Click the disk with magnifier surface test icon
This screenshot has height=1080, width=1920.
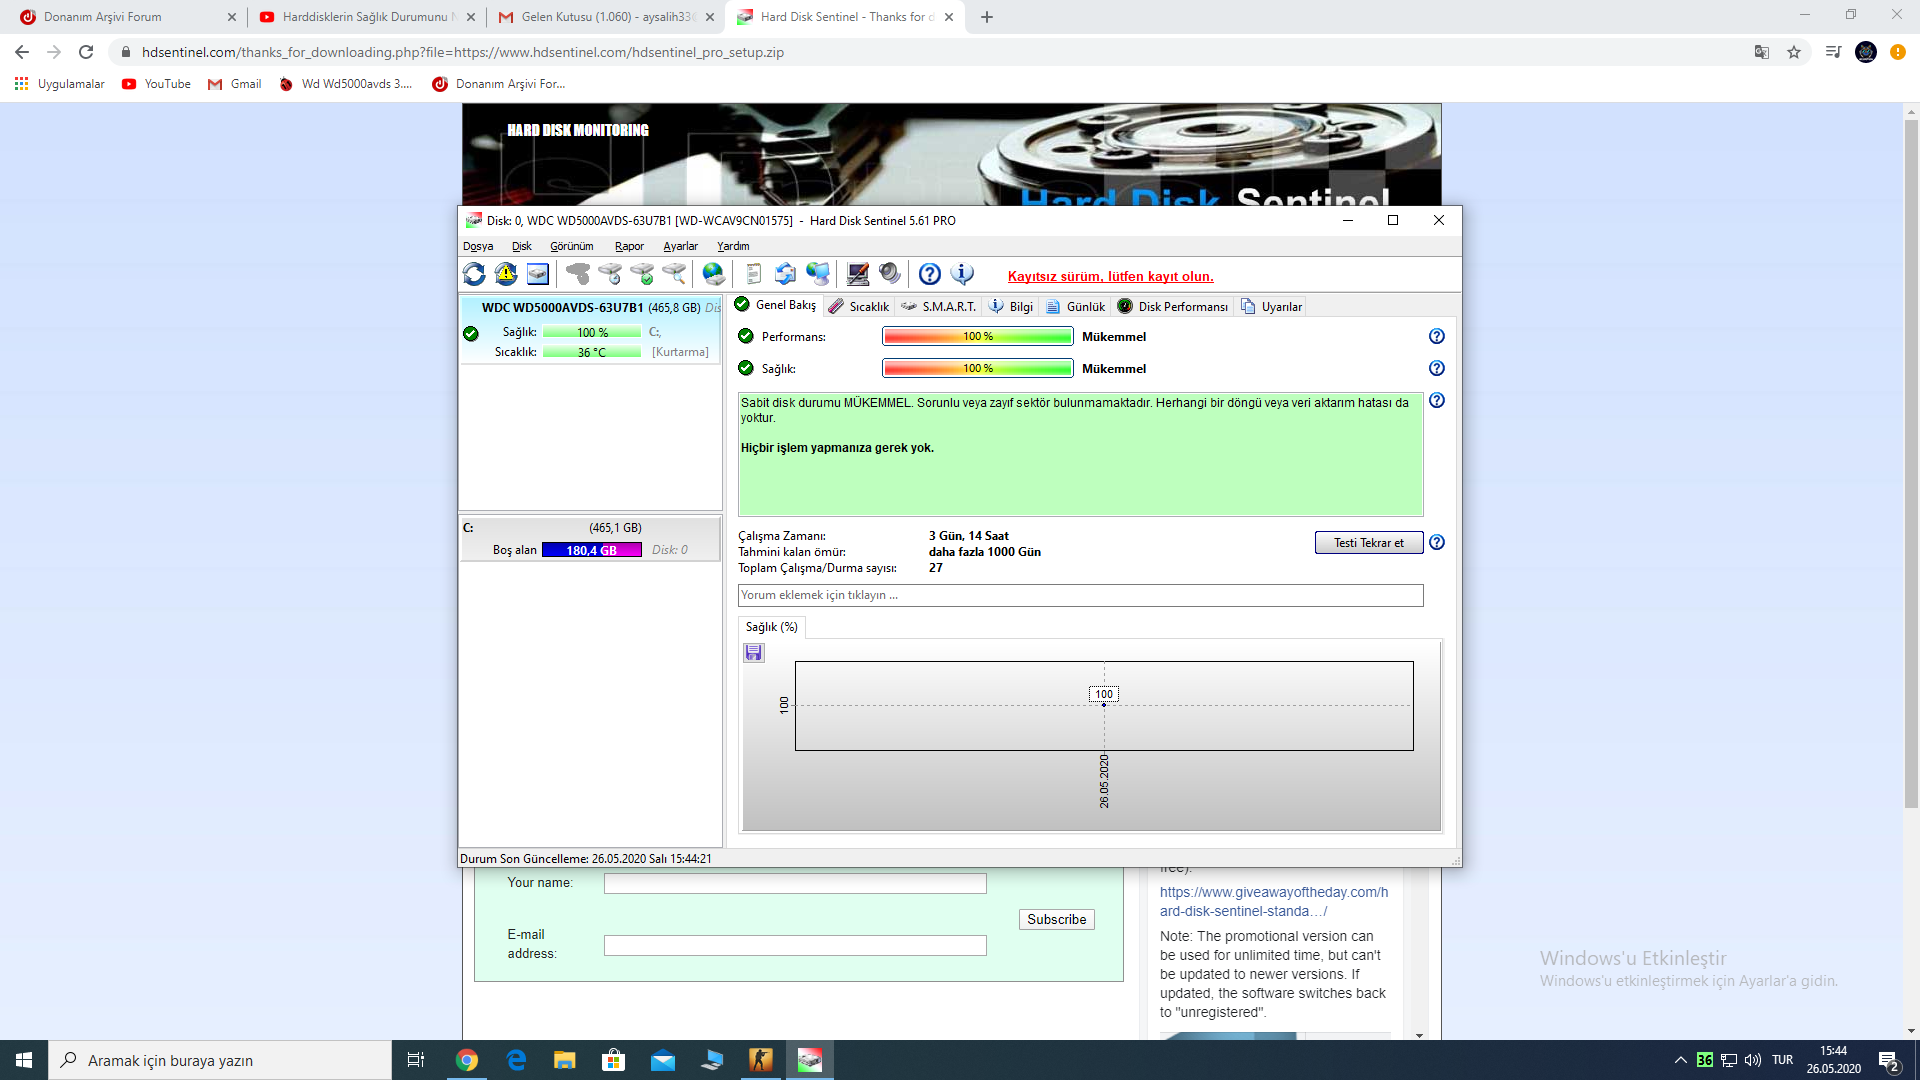675,274
